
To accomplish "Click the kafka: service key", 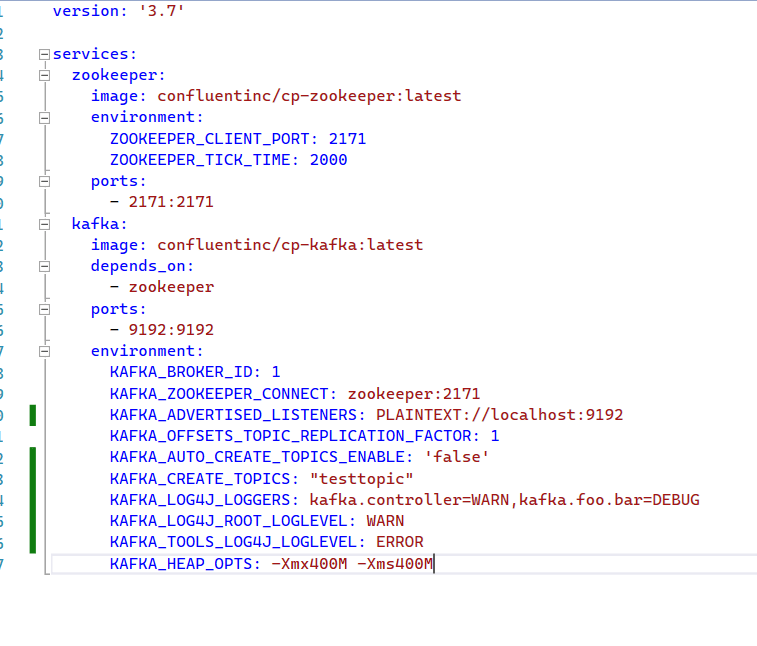I will pos(99,224).
